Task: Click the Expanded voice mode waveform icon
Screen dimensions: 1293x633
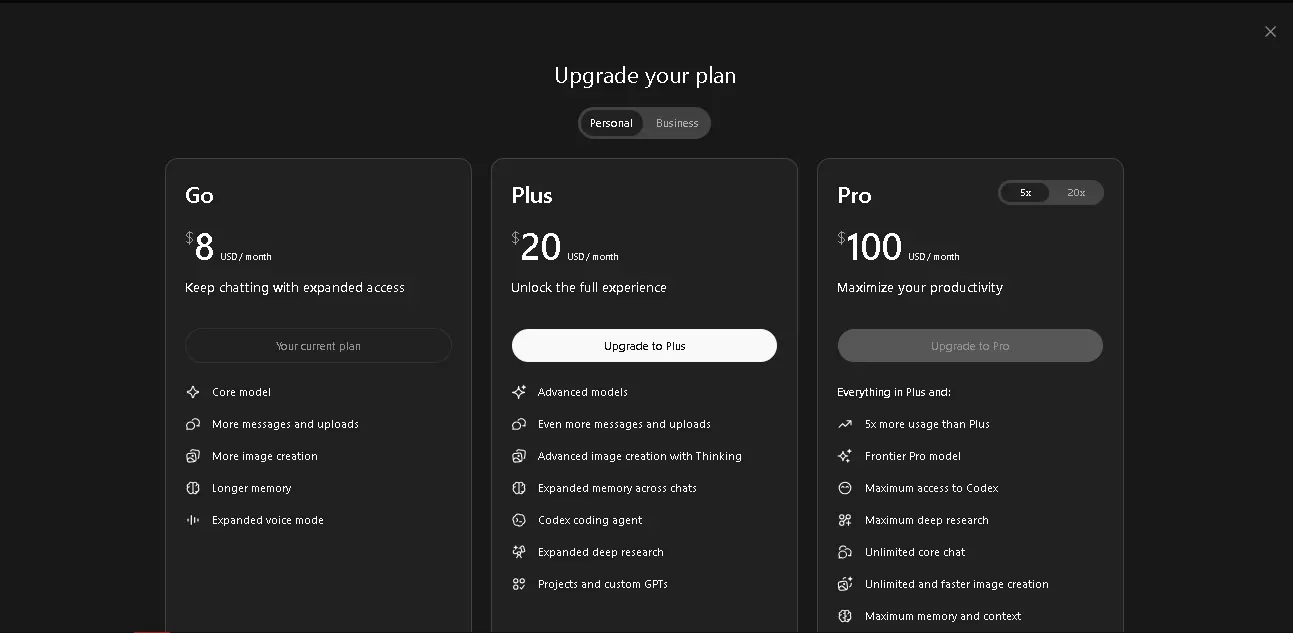Action: pyautogui.click(x=193, y=520)
